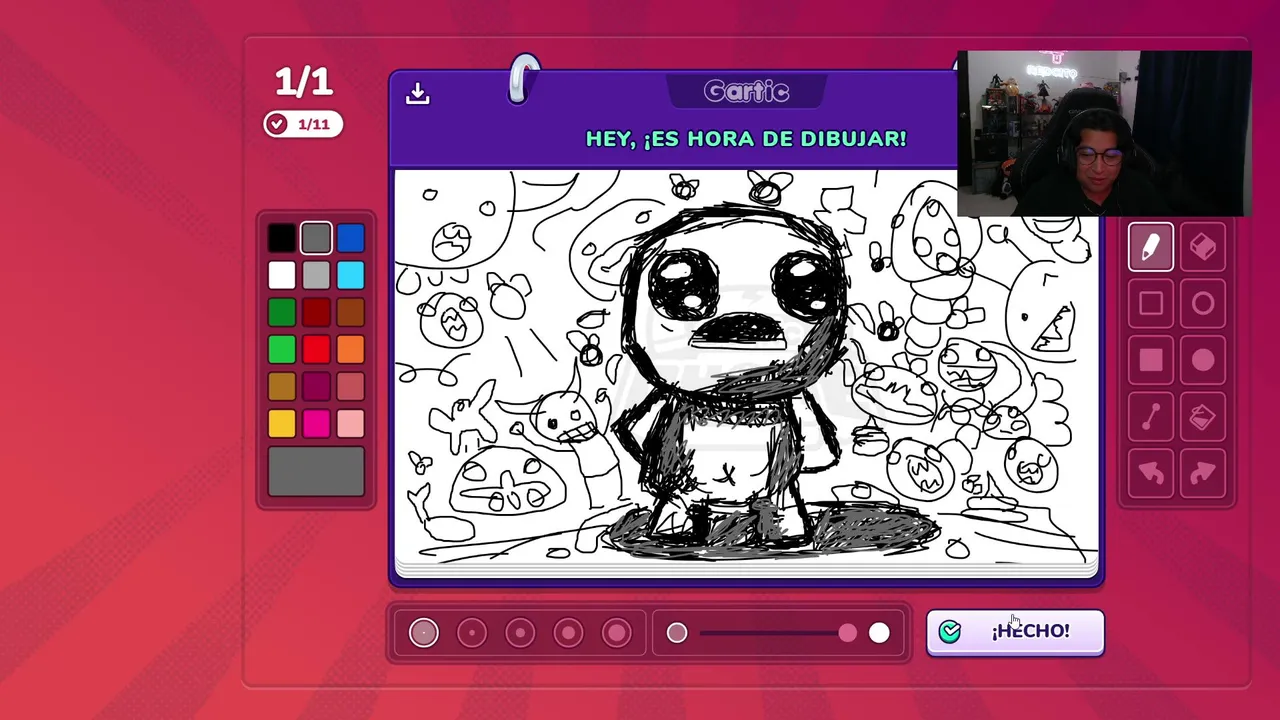Choose the empty ellipse shape tool

coord(1202,304)
